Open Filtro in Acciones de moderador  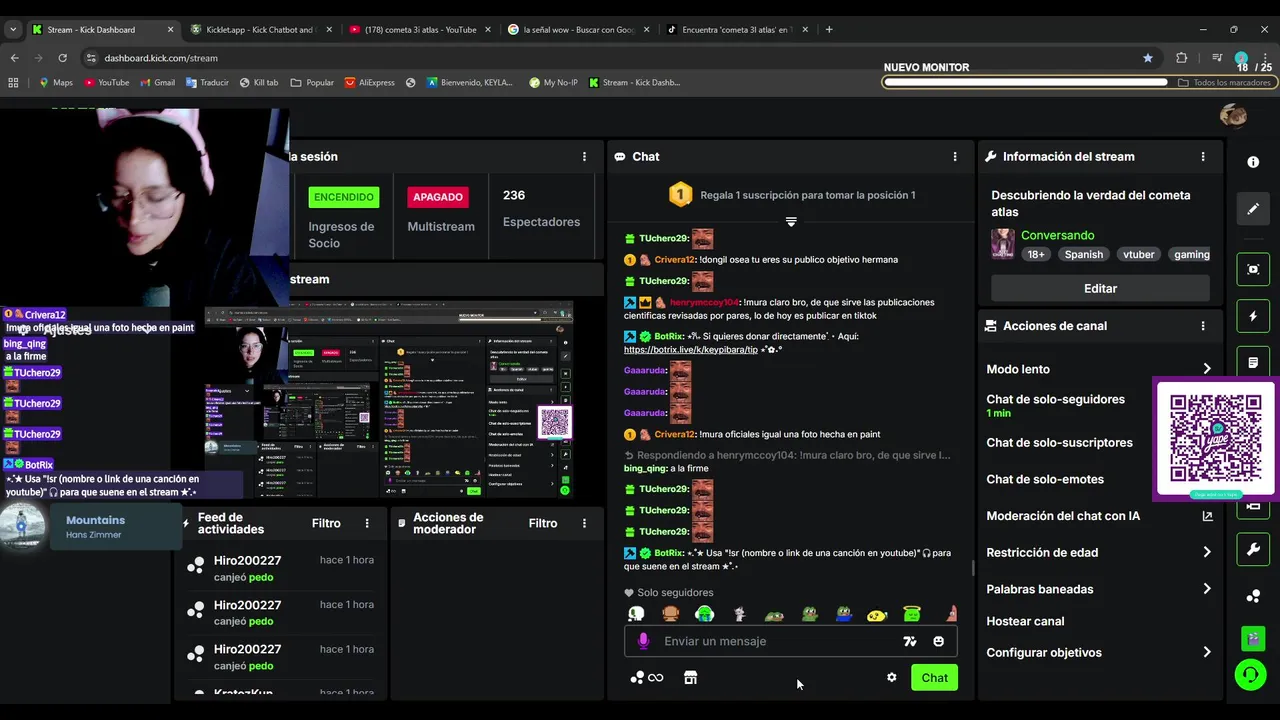(x=543, y=523)
